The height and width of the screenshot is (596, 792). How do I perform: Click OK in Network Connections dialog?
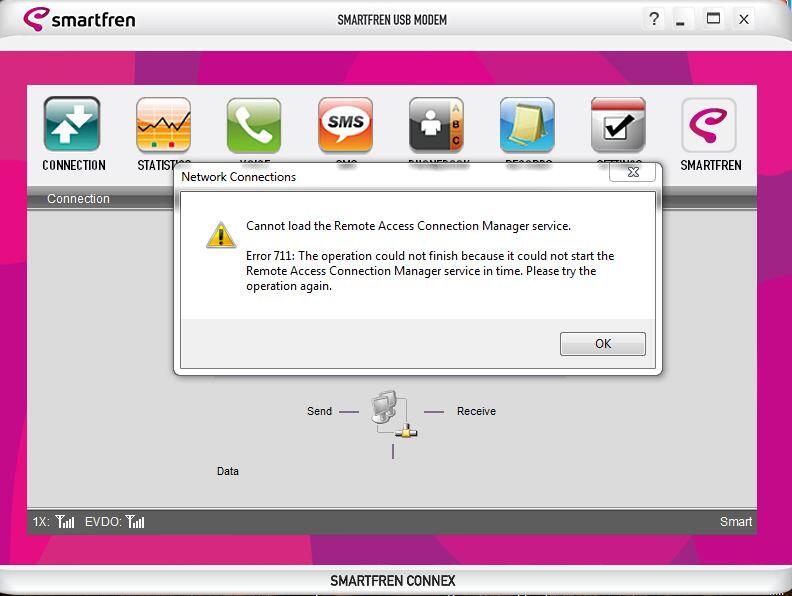point(603,343)
